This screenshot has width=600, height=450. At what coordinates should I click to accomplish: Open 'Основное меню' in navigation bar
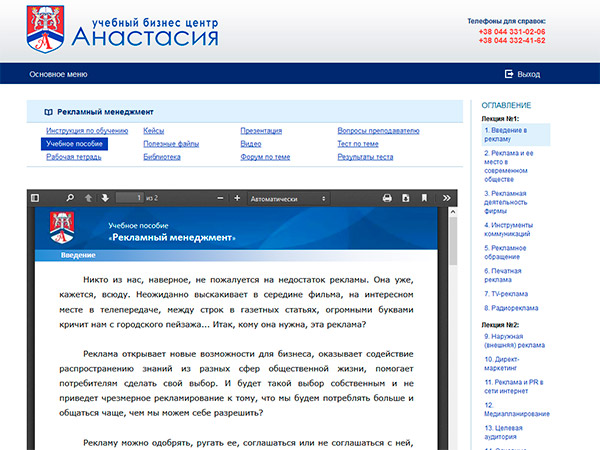tap(58, 74)
